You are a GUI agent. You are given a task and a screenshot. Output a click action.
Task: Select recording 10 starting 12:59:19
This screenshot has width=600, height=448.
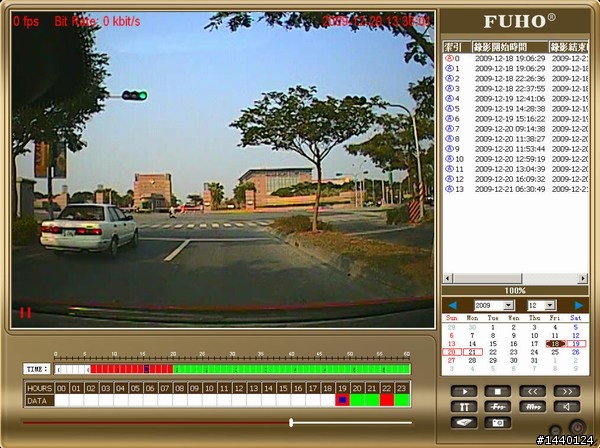[516, 159]
